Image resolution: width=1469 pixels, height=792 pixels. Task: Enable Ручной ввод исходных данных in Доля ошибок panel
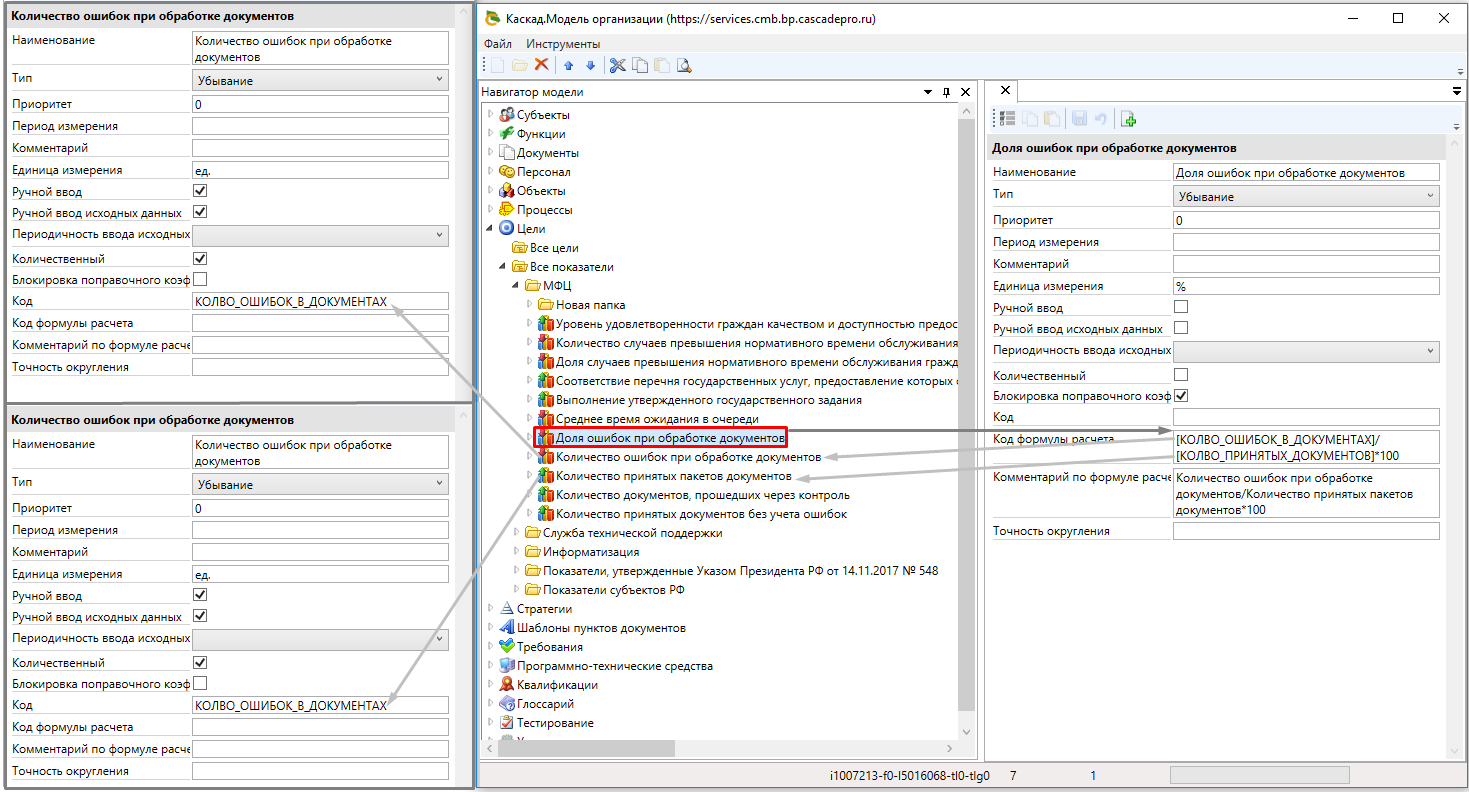coord(1181,328)
